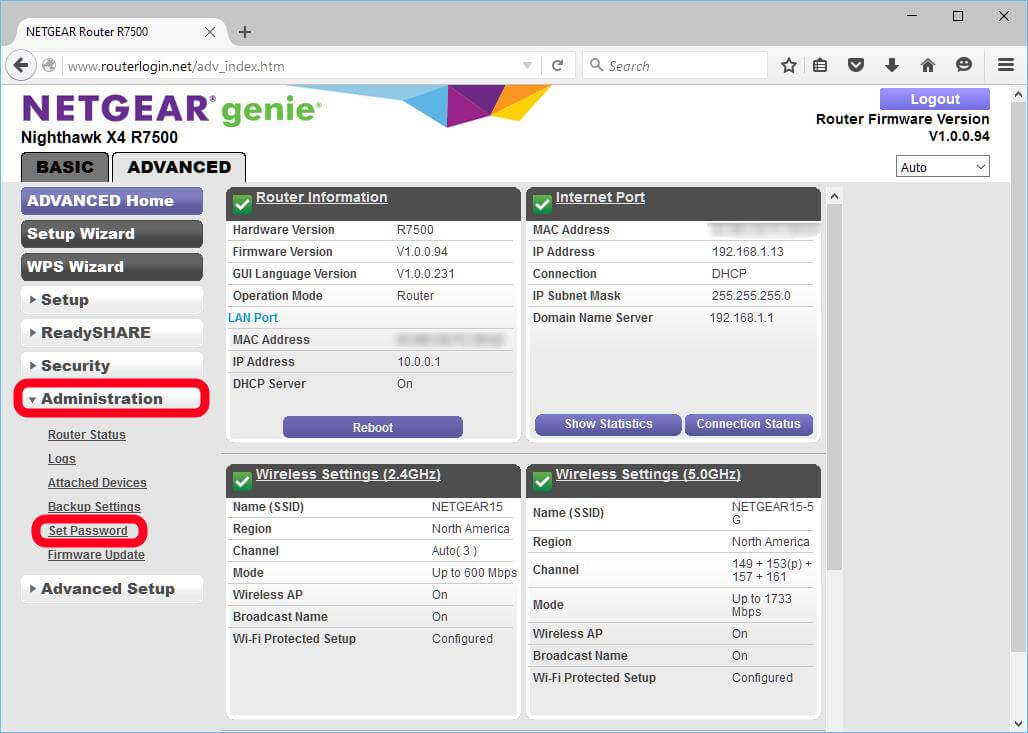Click the browser back arrow button
This screenshot has height=733, width=1028.
[x=21, y=65]
